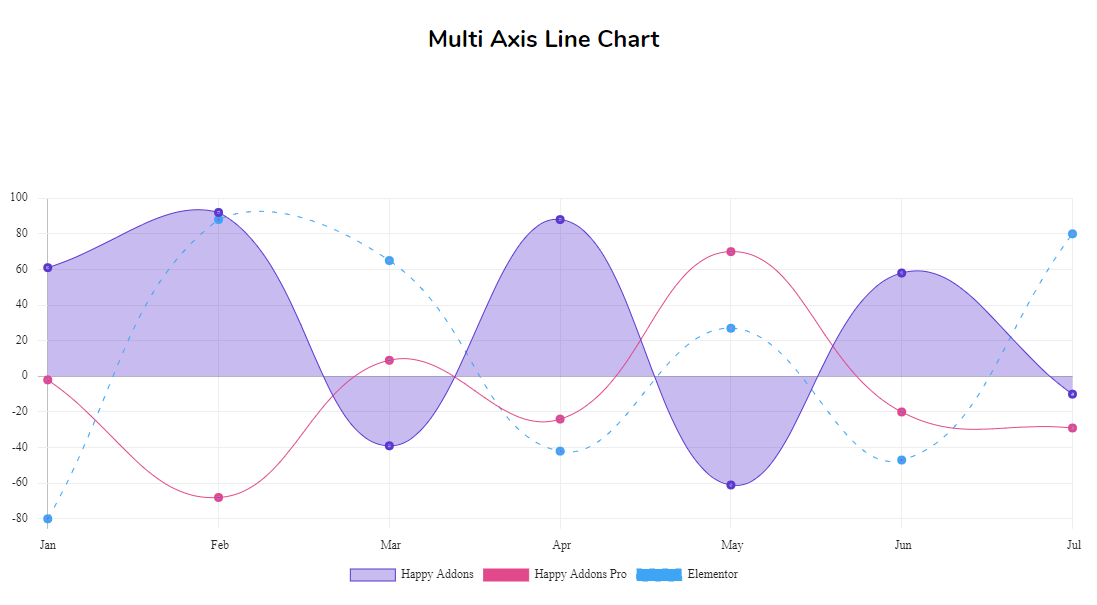Select pink Happy Addons Pro point at Feb

(x=218, y=498)
